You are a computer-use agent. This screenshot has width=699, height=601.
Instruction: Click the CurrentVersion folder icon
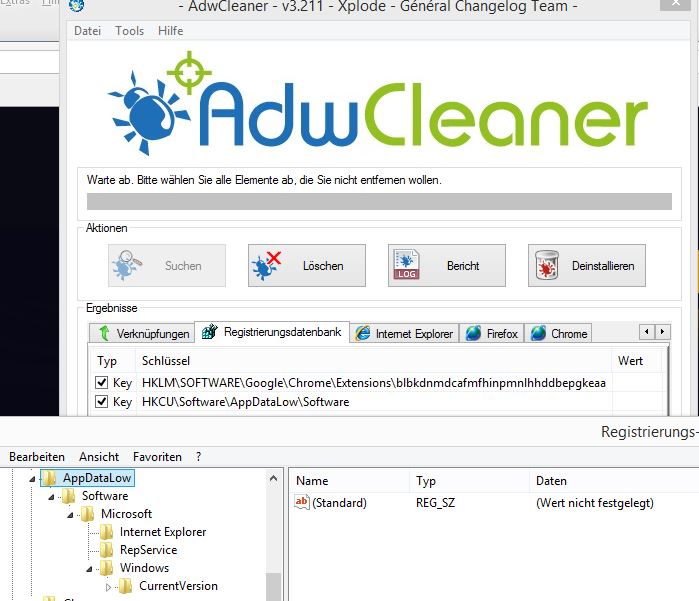[x=126, y=586]
